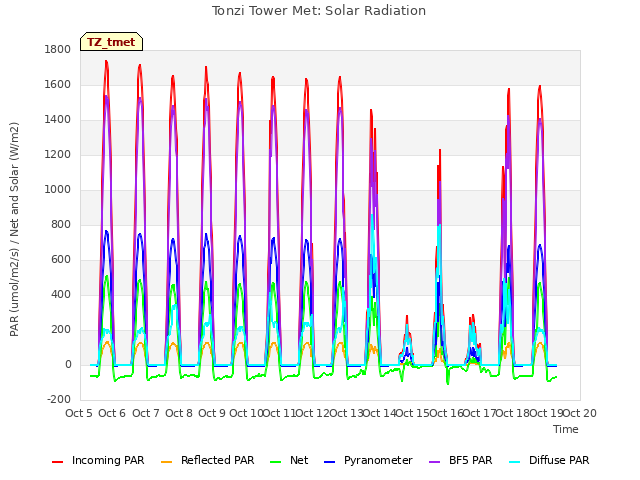Click the x-axis title Time
This screenshot has height=480, width=640.
(x=566, y=429)
